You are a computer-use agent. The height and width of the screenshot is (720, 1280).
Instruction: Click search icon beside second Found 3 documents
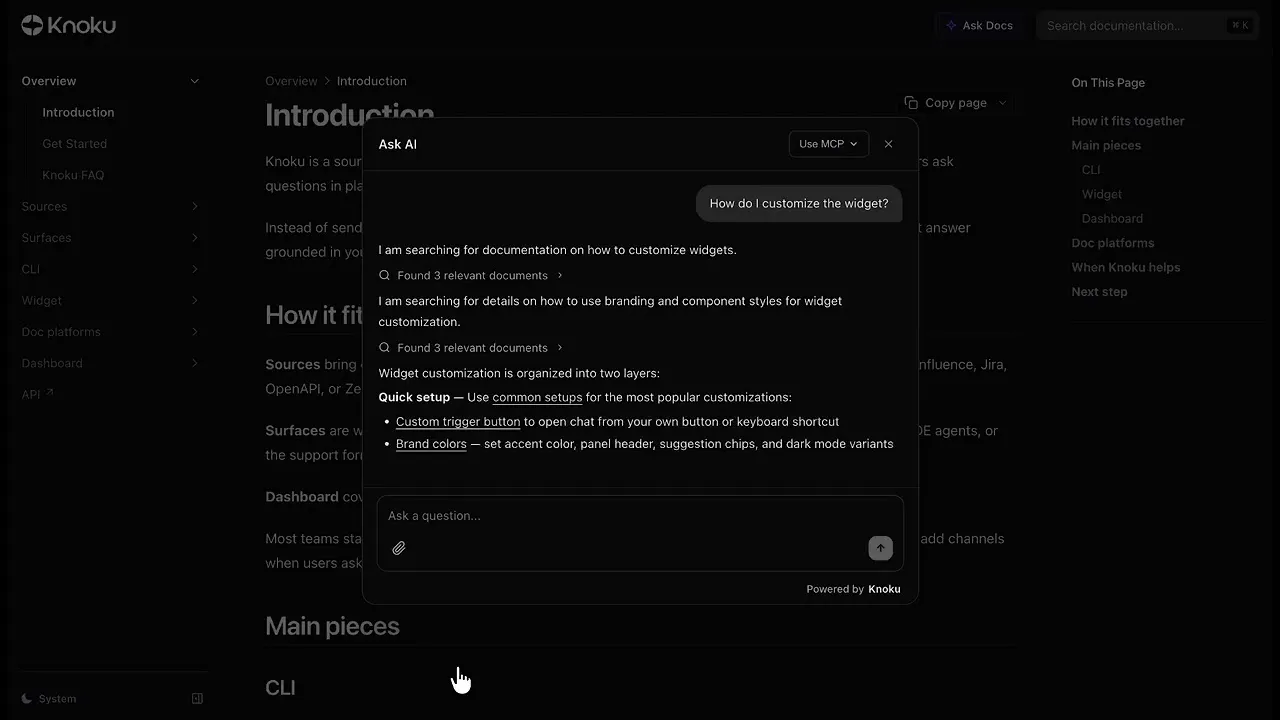tap(385, 348)
